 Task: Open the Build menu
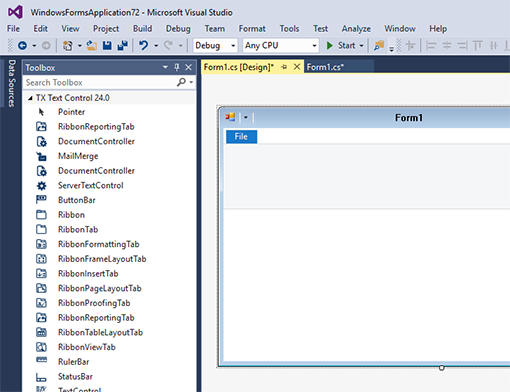(142, 29)
